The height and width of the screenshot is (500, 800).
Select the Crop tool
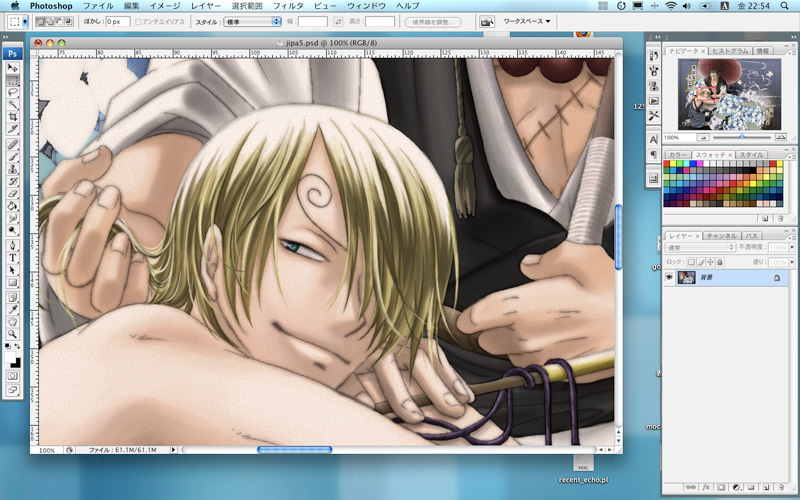click(12, 117)
